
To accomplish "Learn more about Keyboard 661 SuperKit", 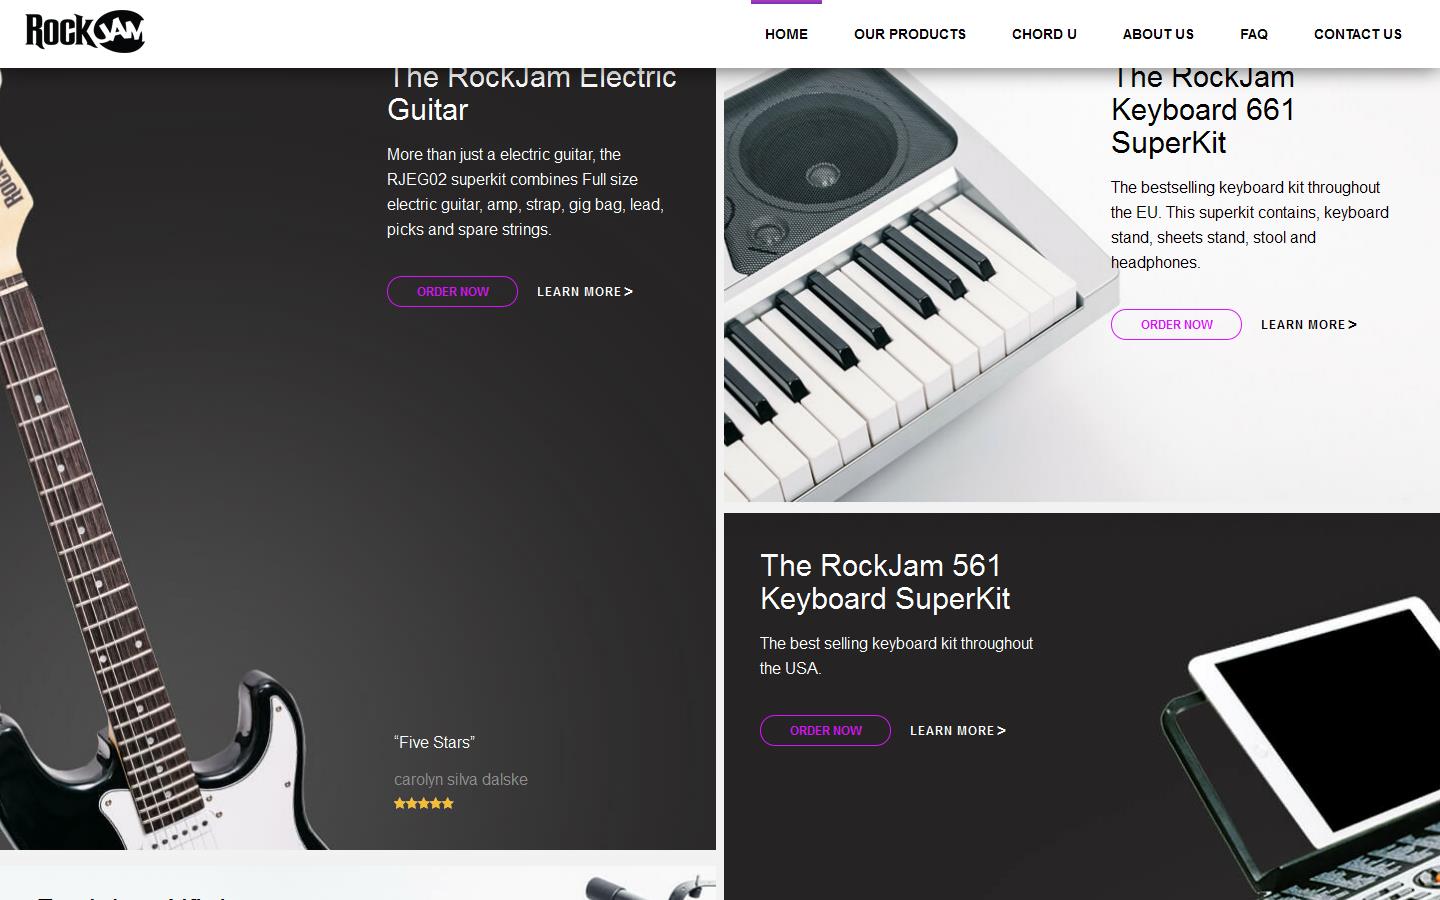I will pos(1308,325).
